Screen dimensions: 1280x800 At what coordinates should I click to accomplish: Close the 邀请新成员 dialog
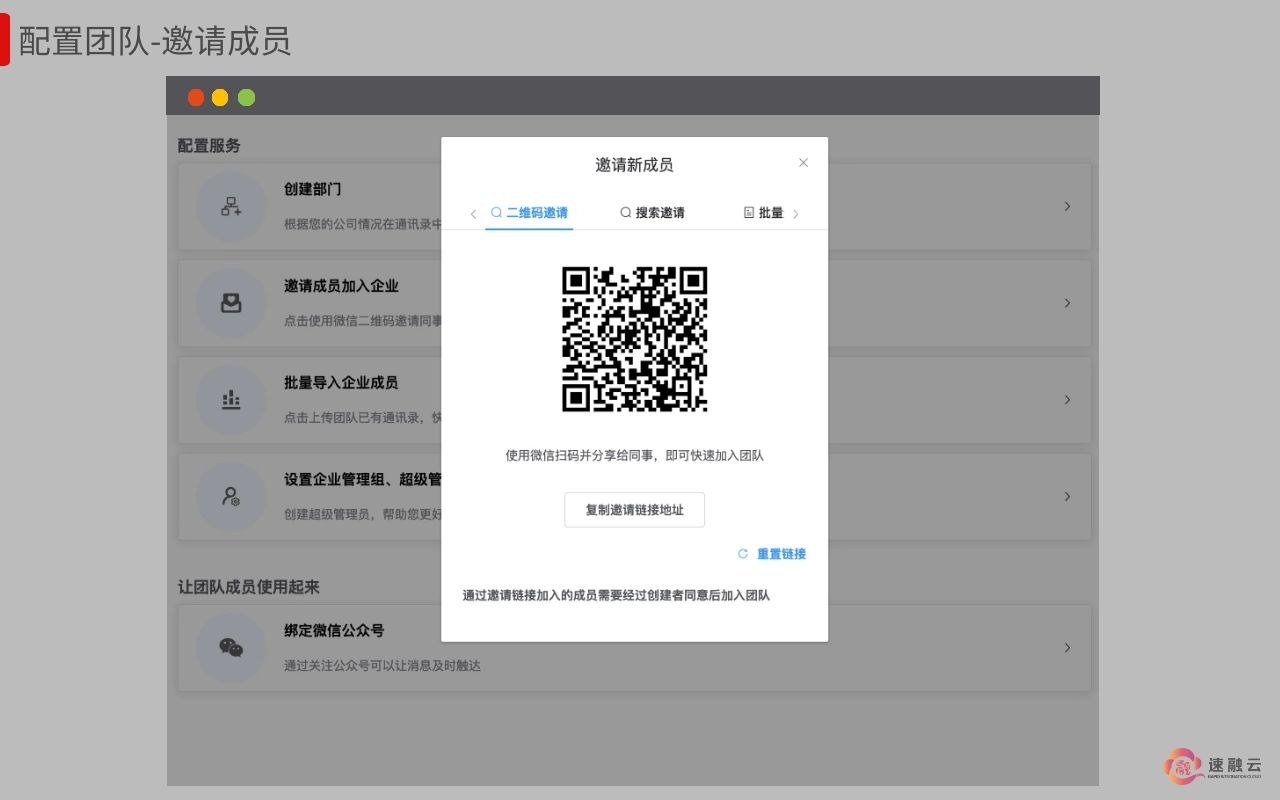(x=803, y=163)
